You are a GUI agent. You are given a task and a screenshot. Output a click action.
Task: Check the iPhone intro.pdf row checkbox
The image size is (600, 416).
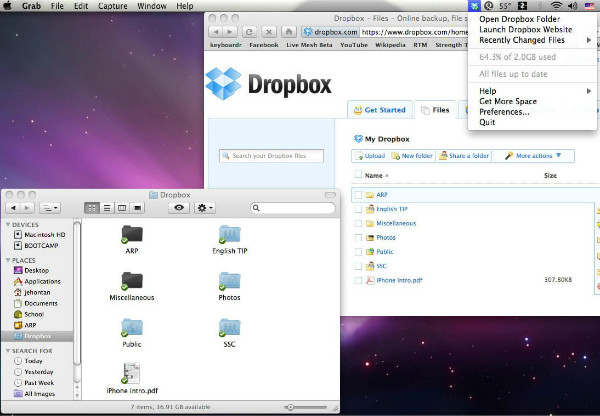tap(358, 280)
